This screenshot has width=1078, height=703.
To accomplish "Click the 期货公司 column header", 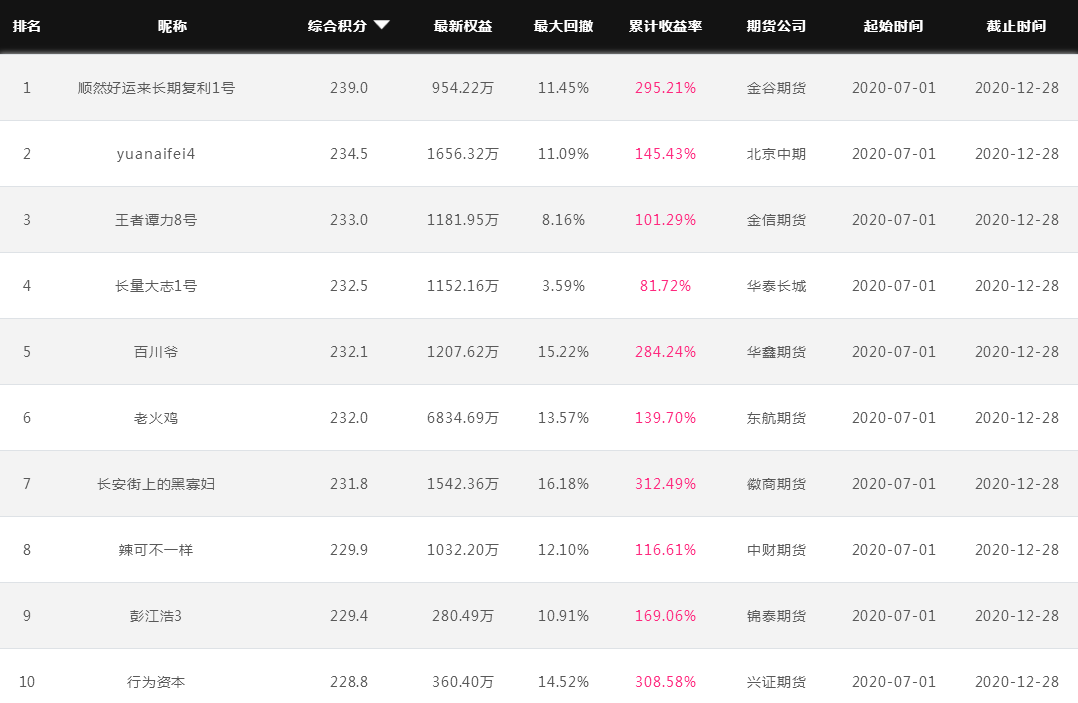I will tap(776, 26).
